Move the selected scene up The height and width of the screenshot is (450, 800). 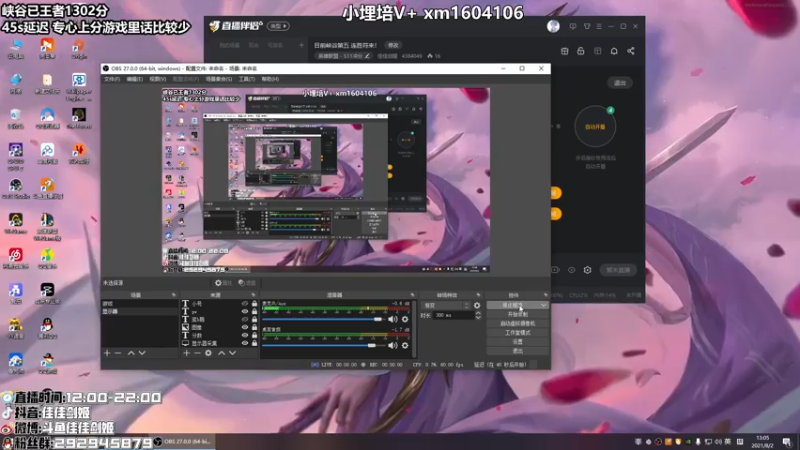coord(131,353)
